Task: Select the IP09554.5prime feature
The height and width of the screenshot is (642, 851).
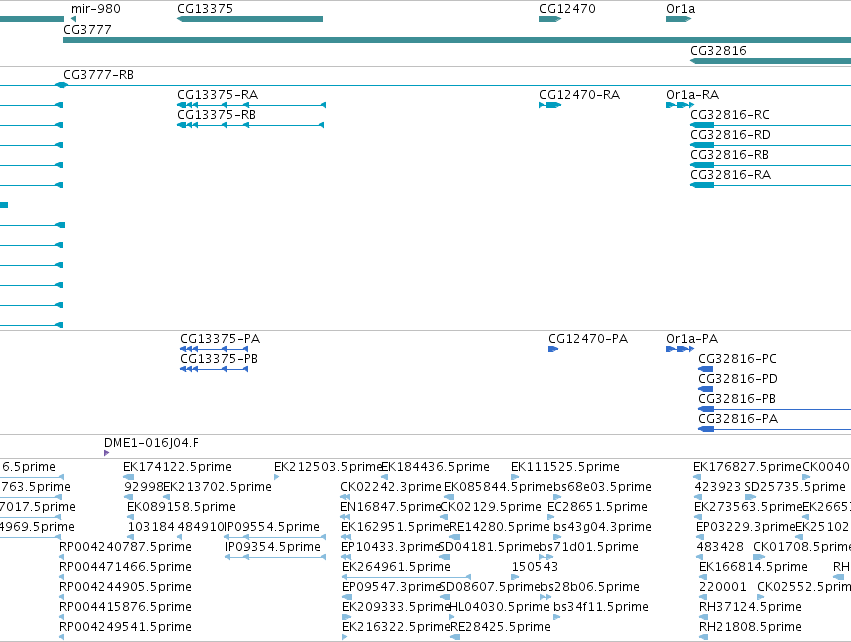Action: [x=276, y=537]
